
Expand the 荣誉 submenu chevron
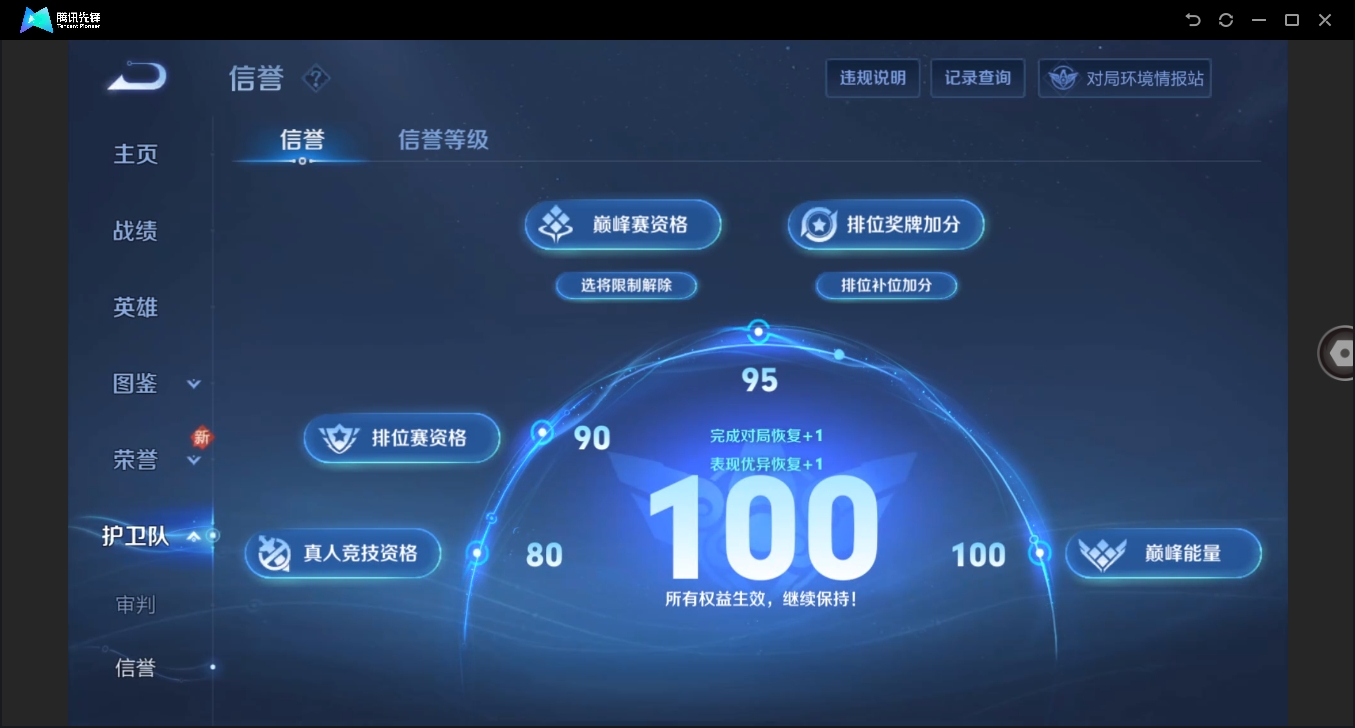click(194, 460)
